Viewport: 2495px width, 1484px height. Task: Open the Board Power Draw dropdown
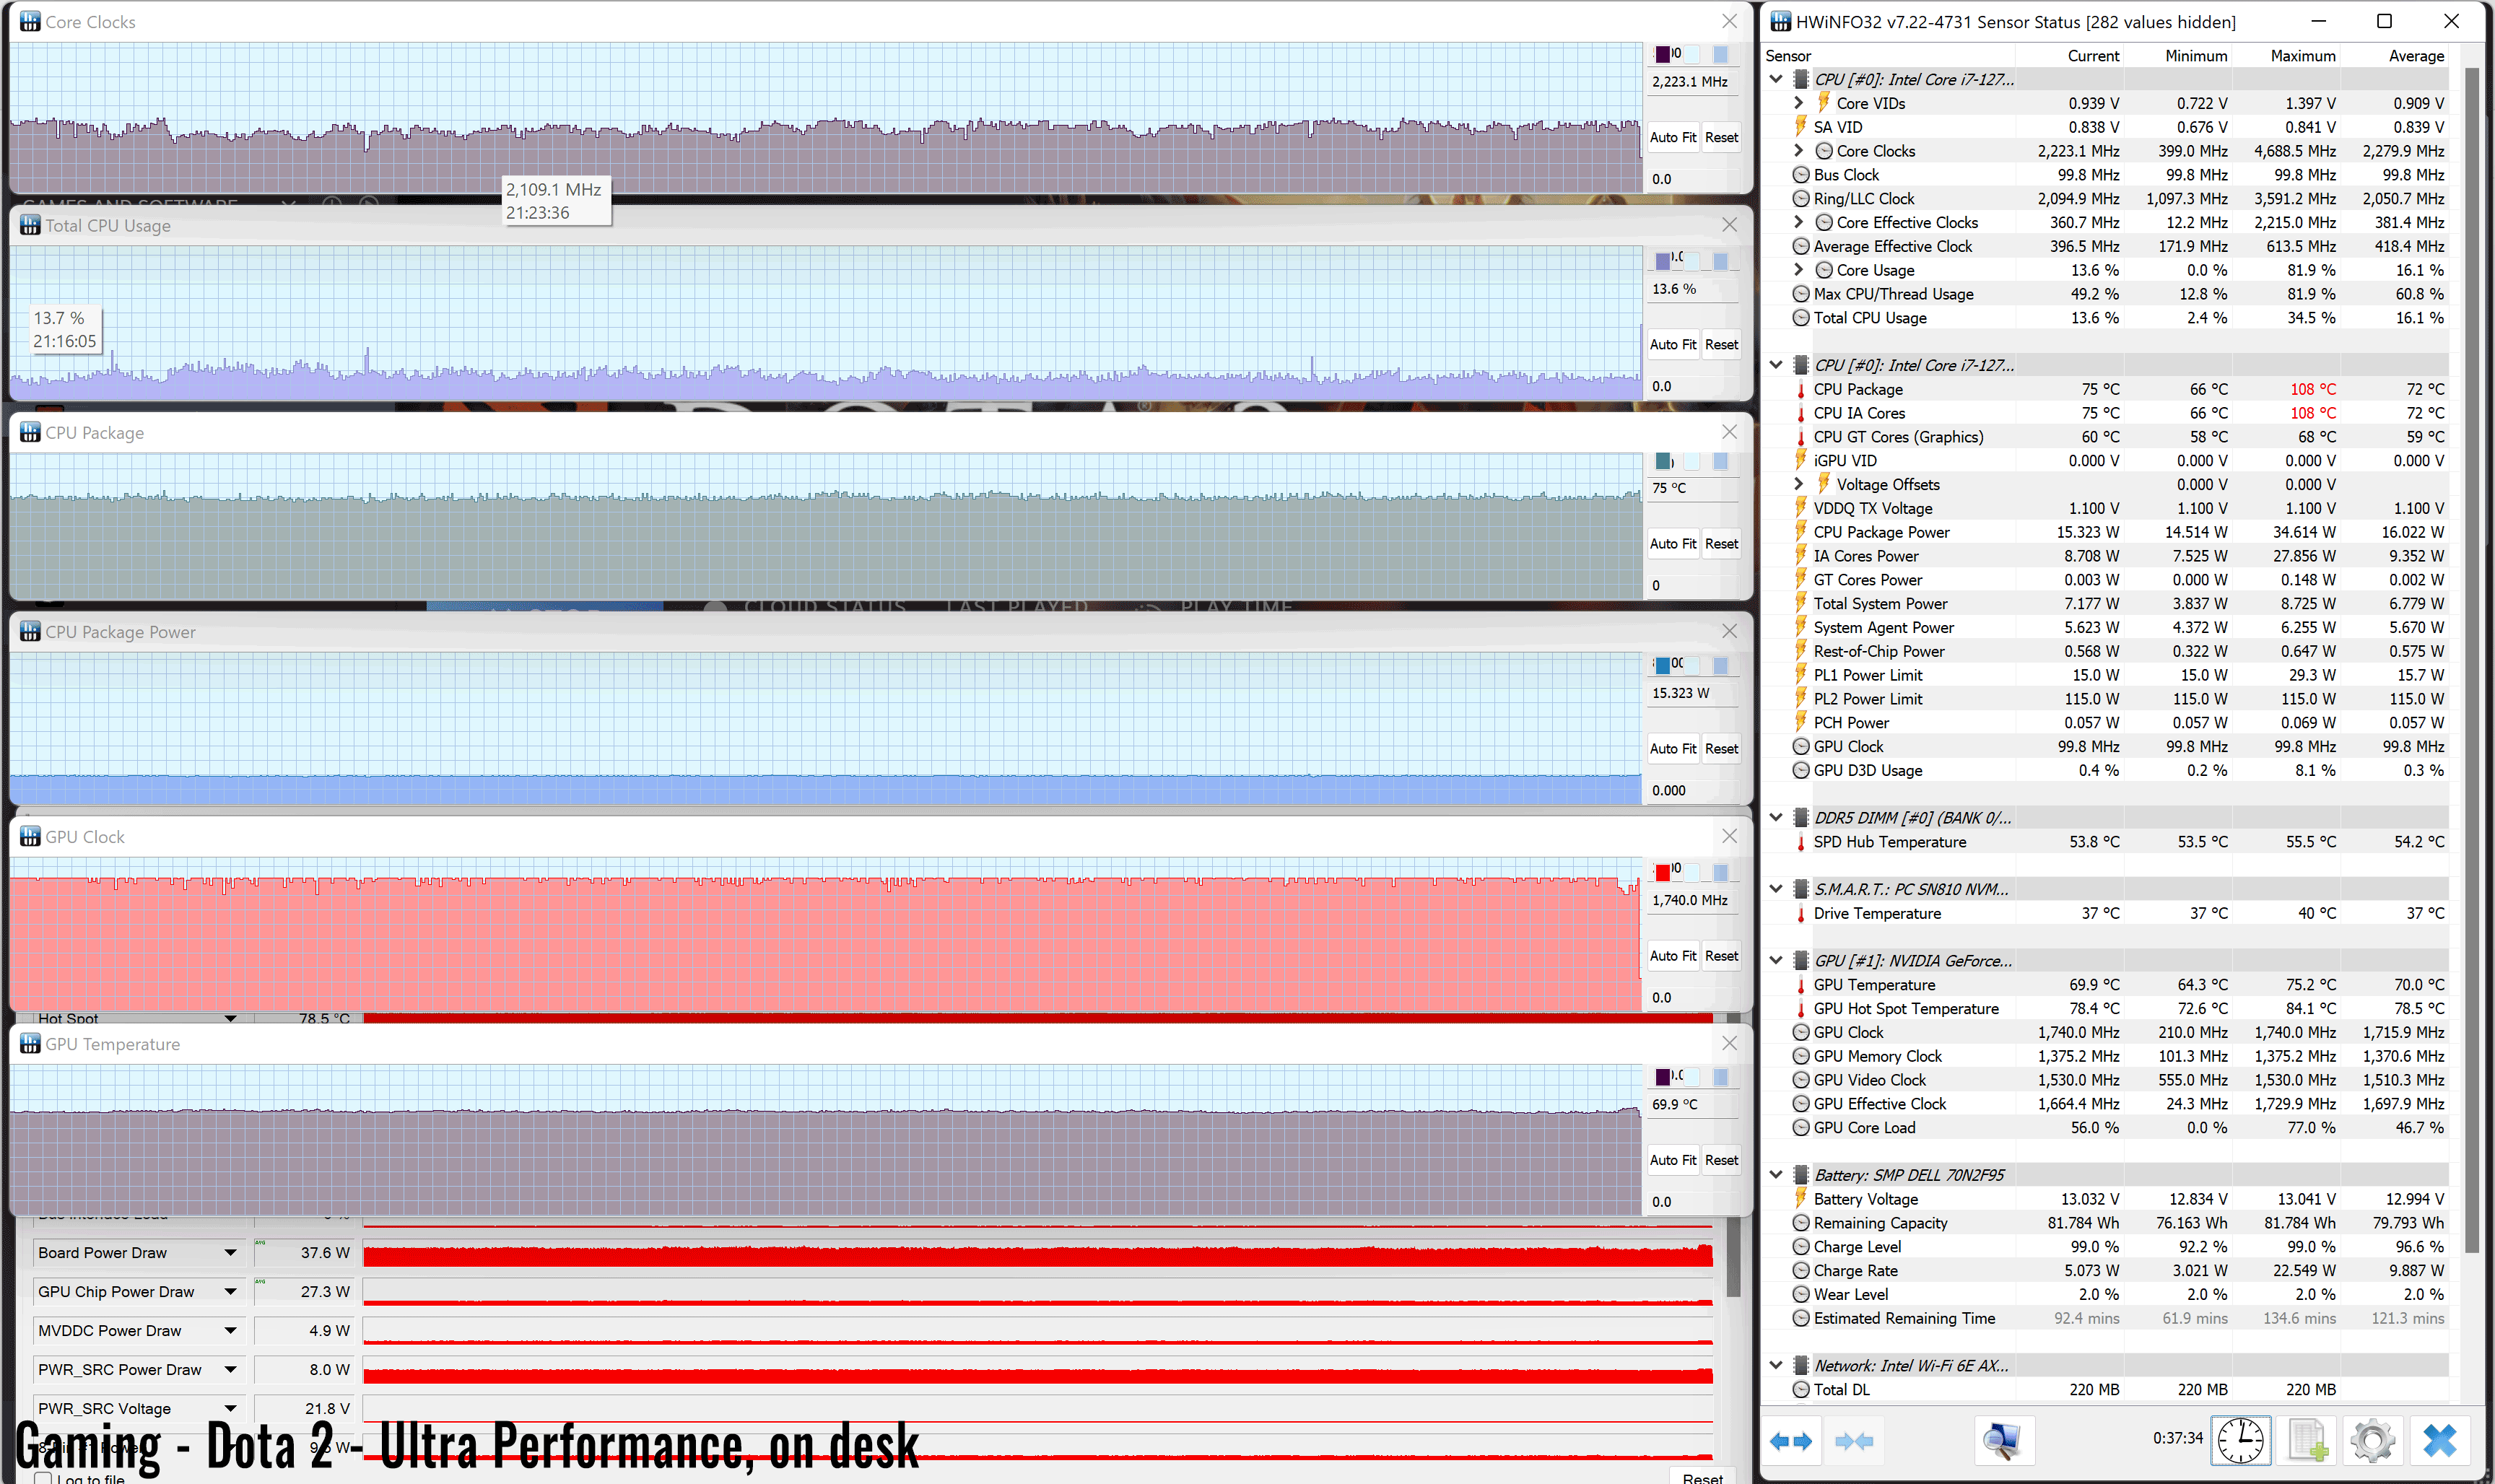(230, 1253)
